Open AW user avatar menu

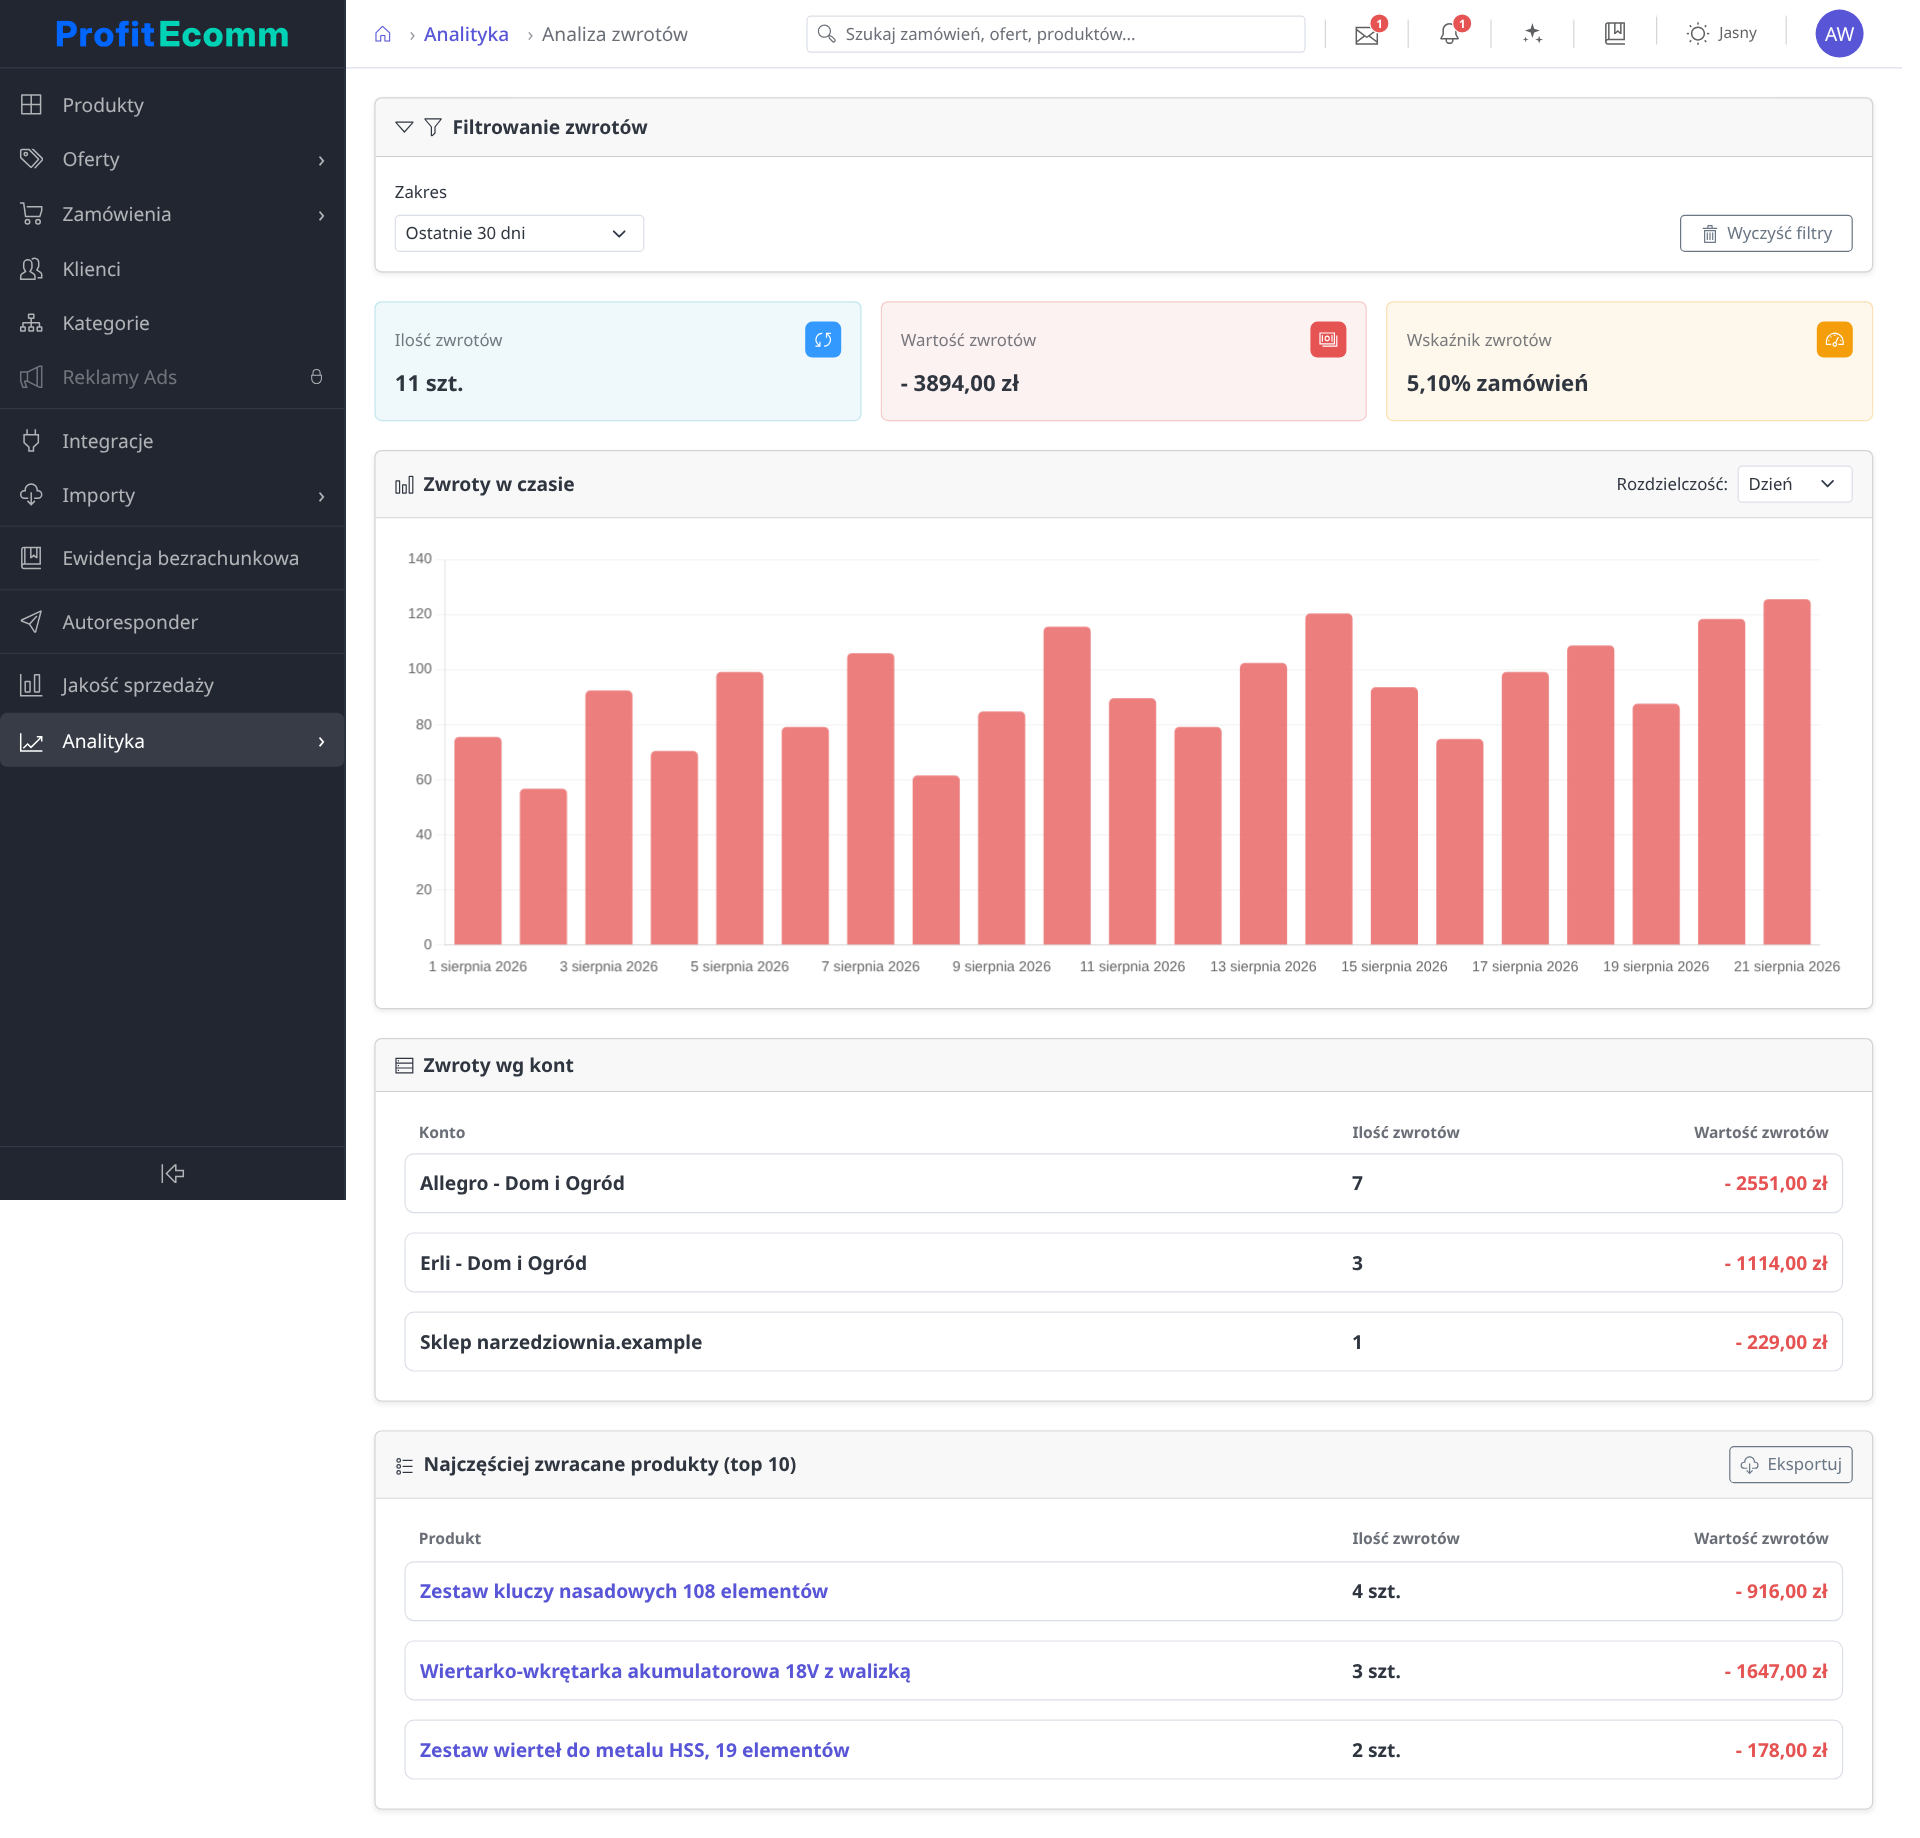point(1839,34)
